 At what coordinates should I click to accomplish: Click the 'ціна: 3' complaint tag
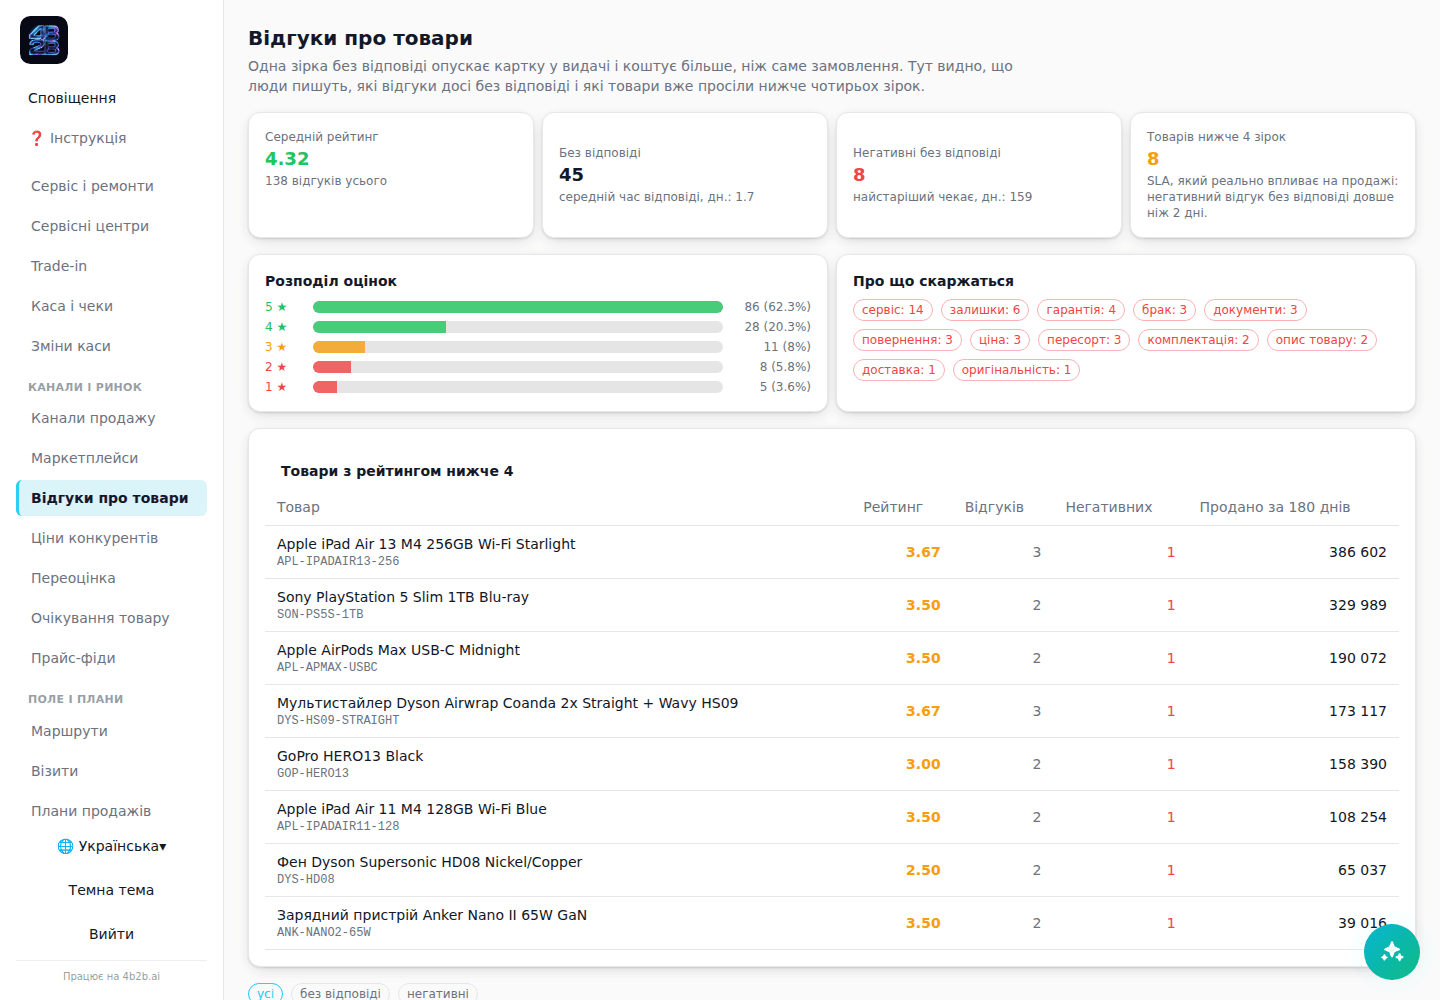[1000, 340]
